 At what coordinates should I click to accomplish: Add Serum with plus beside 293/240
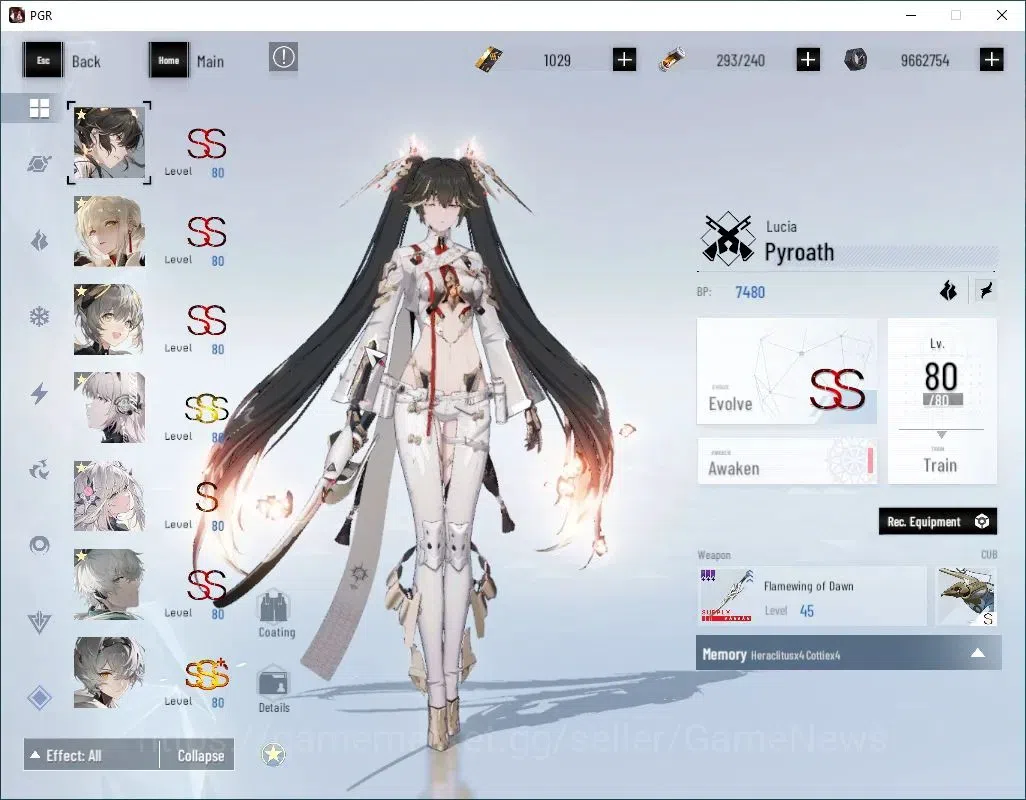(x=808, y=60)
